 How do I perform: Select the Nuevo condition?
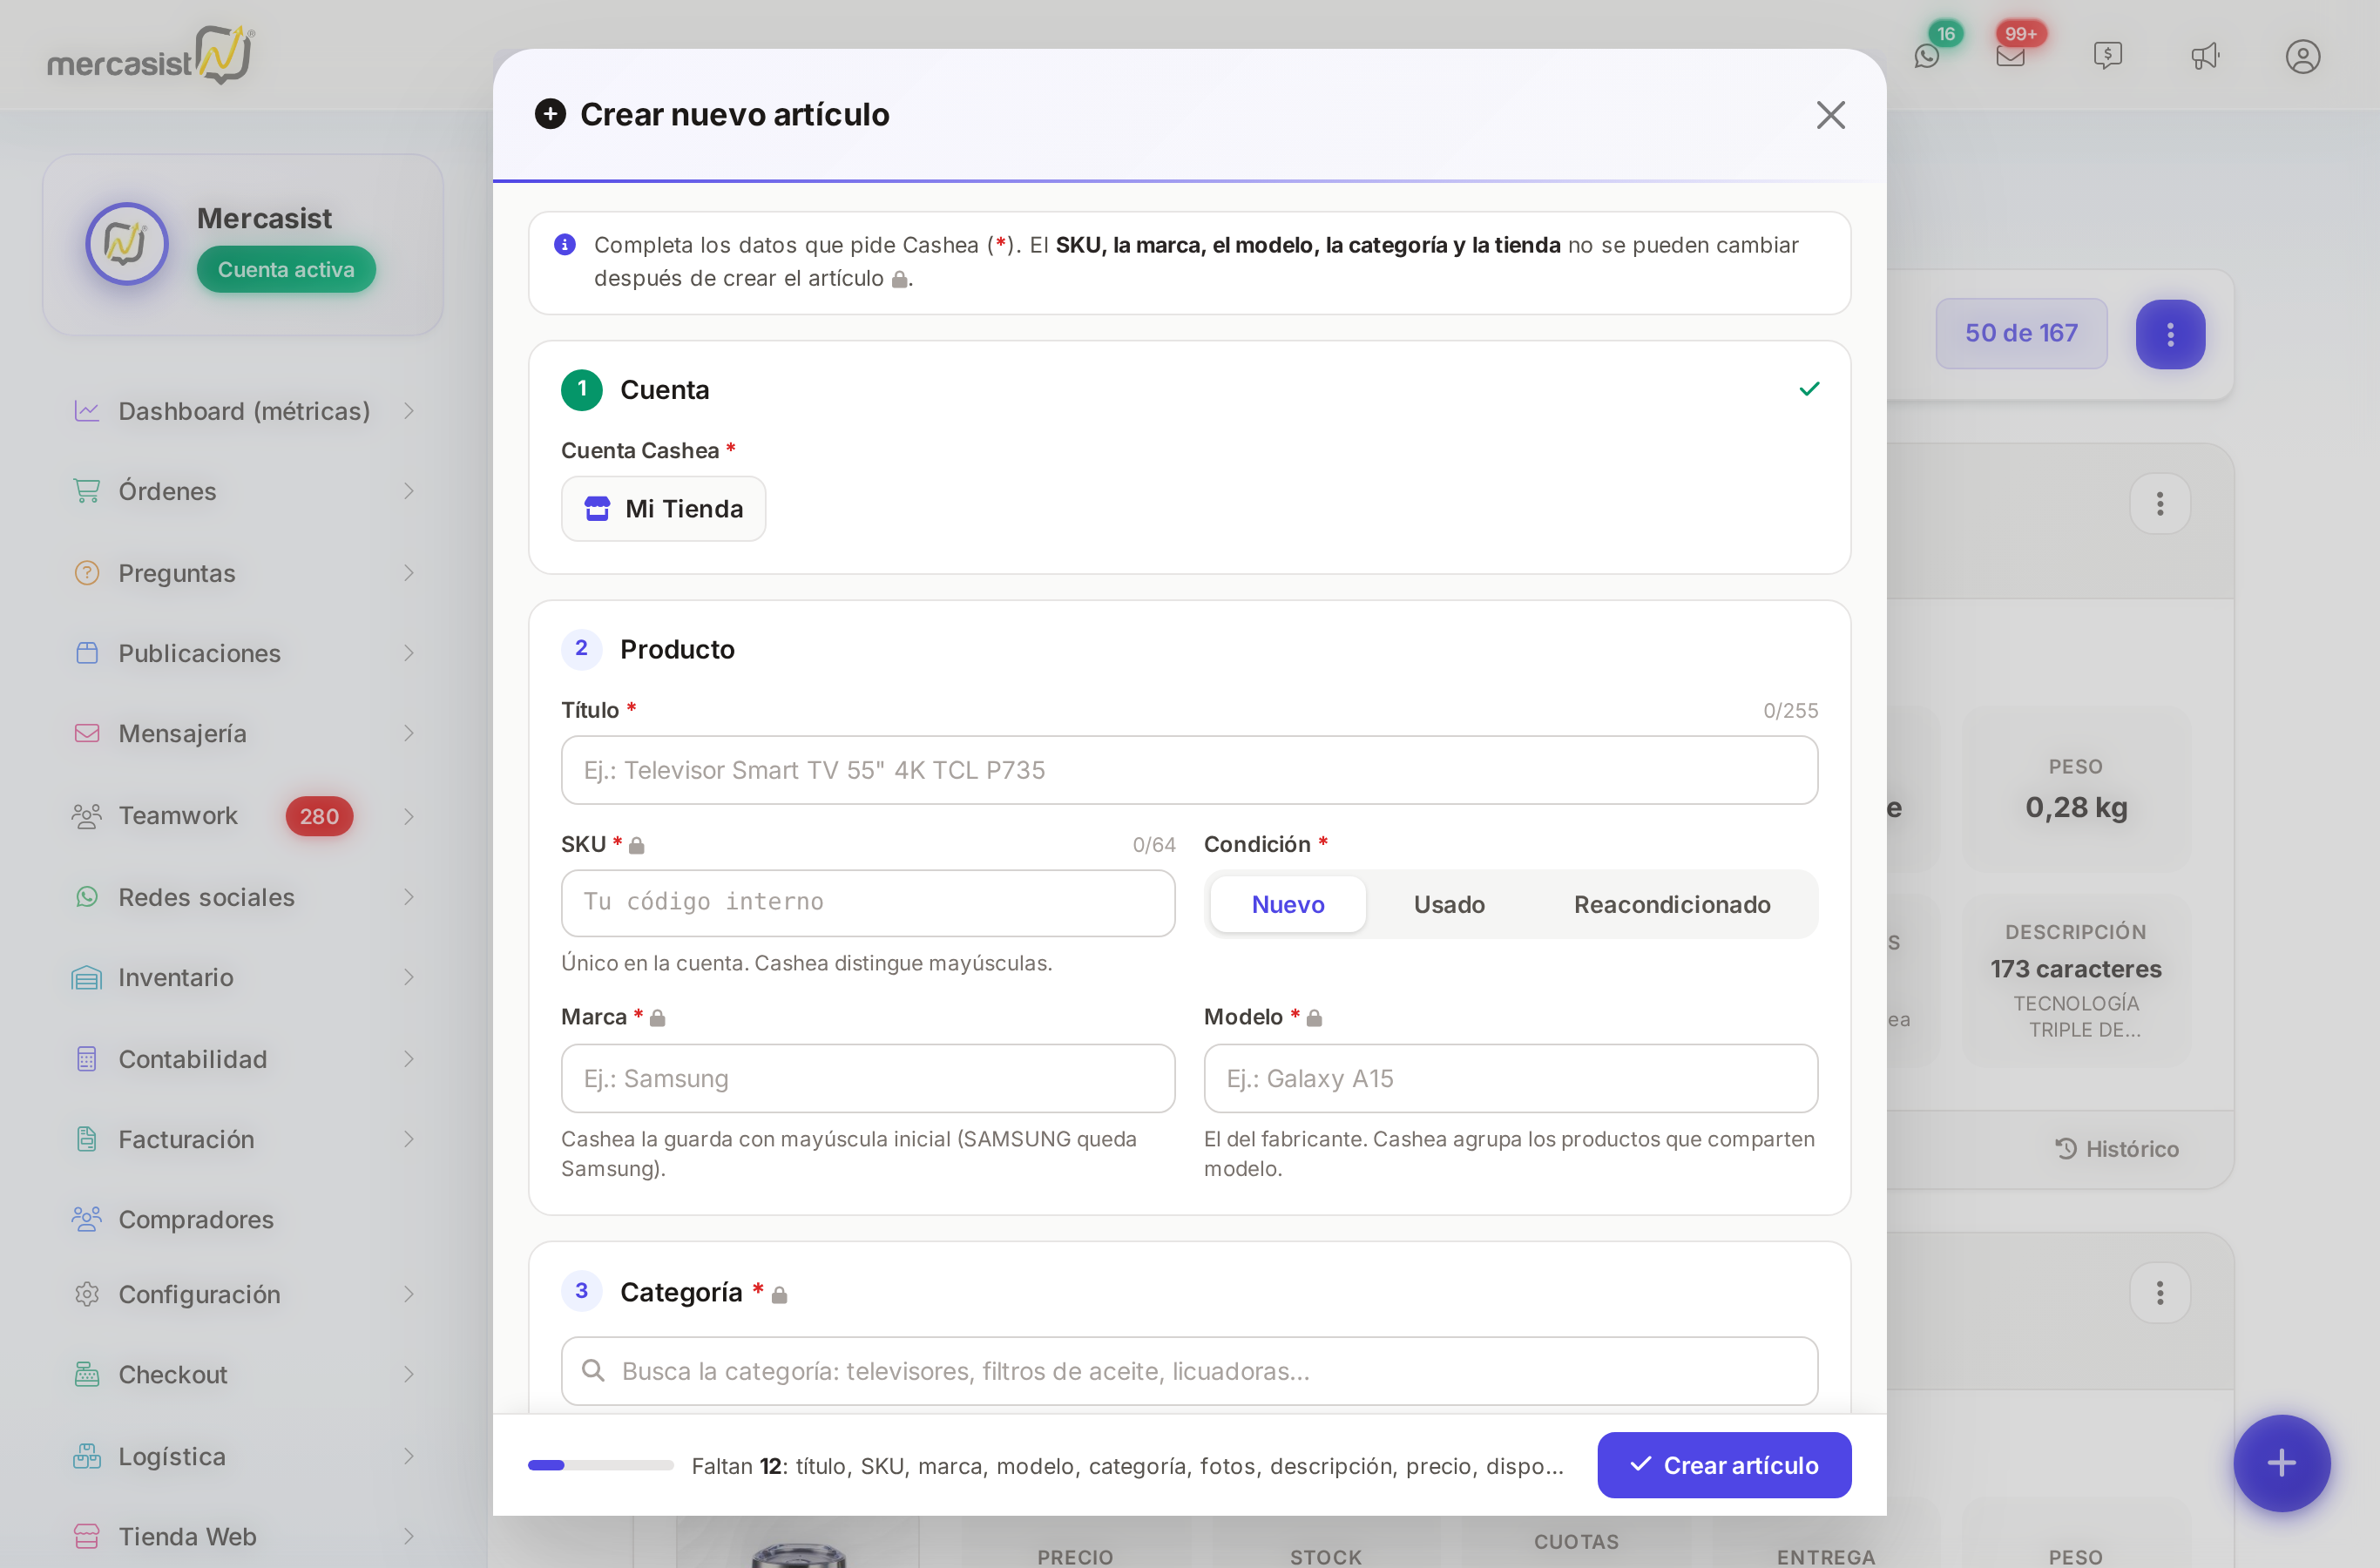1288,904
